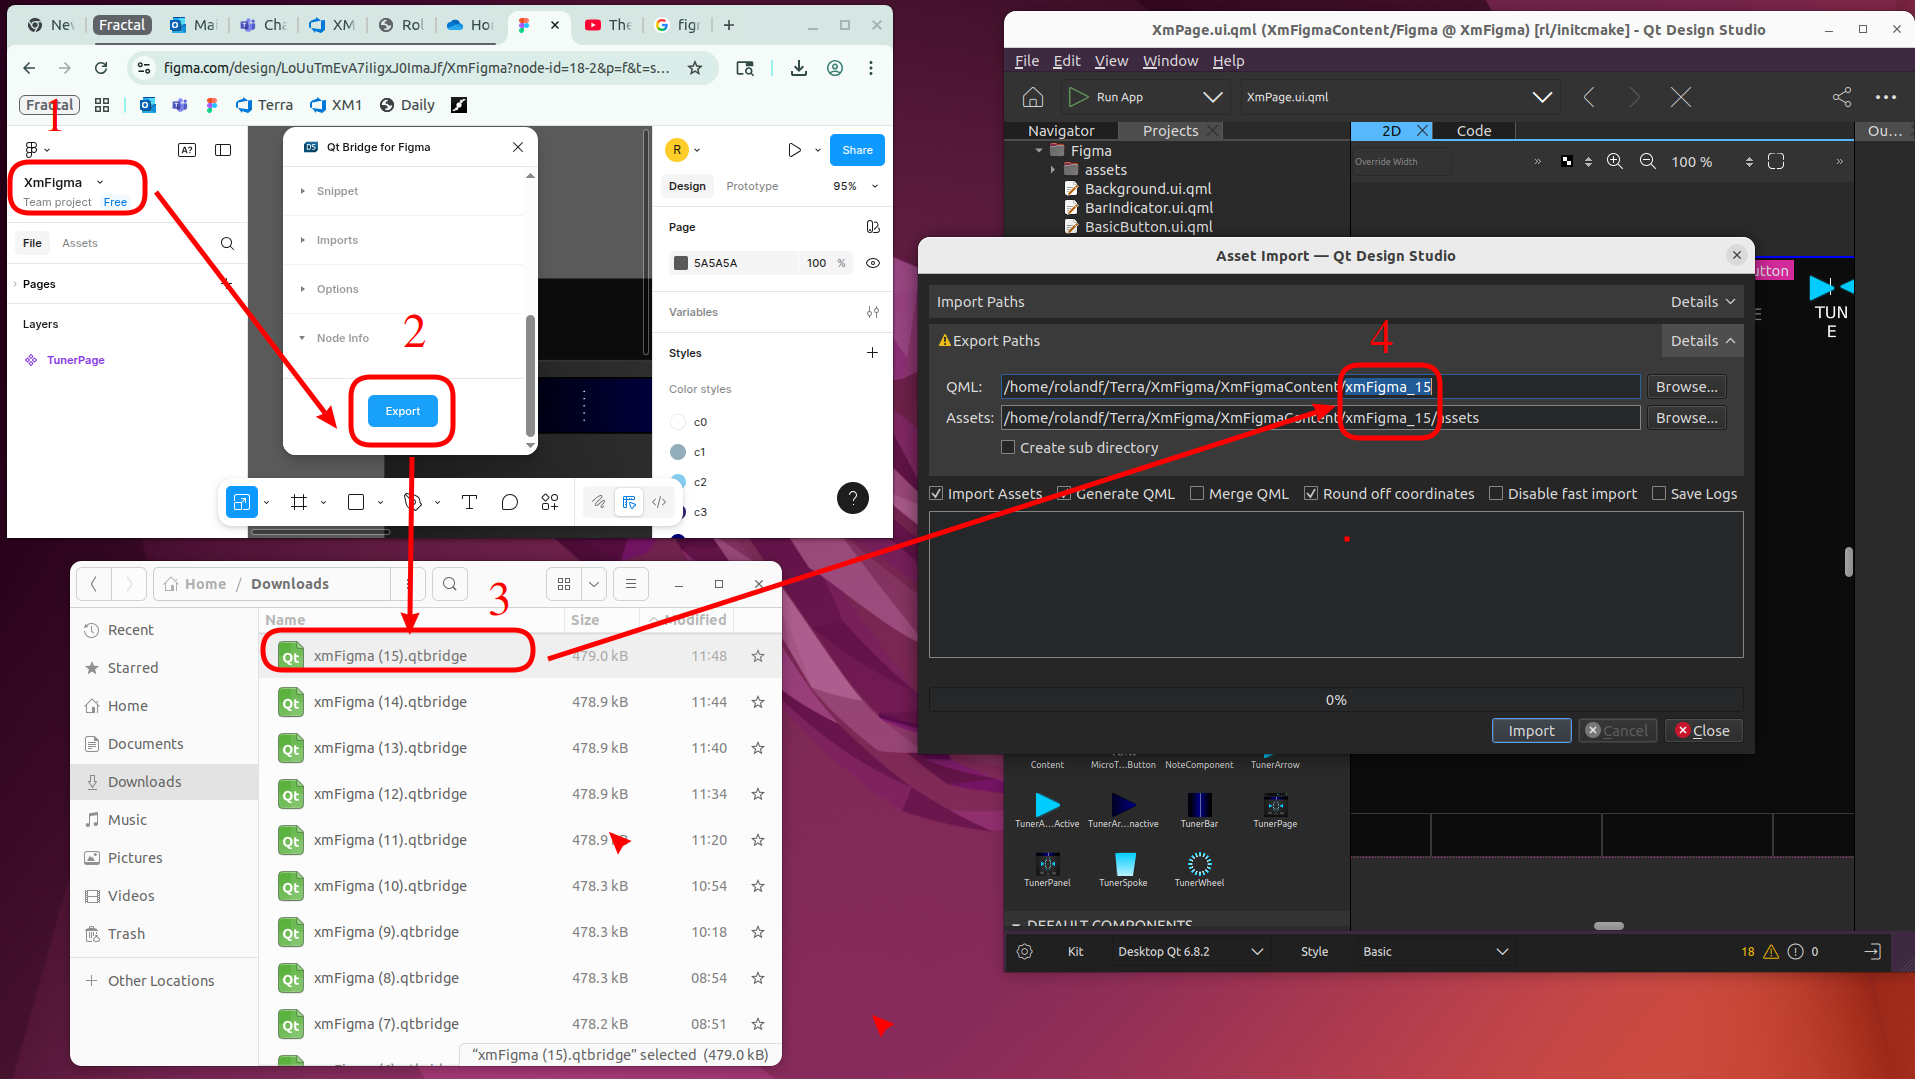Viewport: 1915px width, 1079px height.
Task: Click Qt Design Studio share icon
Action: click(1842, 97)
